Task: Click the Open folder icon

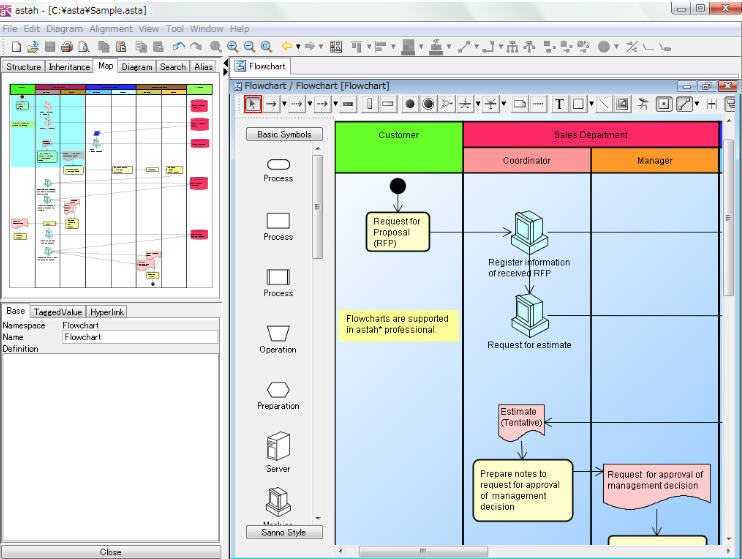Action: 33,47
